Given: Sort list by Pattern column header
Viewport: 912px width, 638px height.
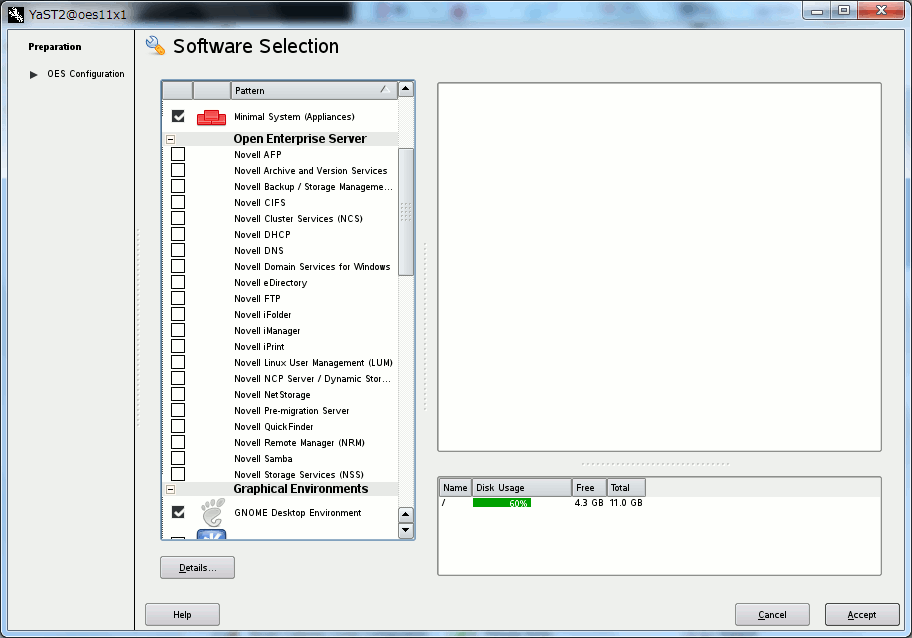Looking at the screenshot, I should (314, 90).
